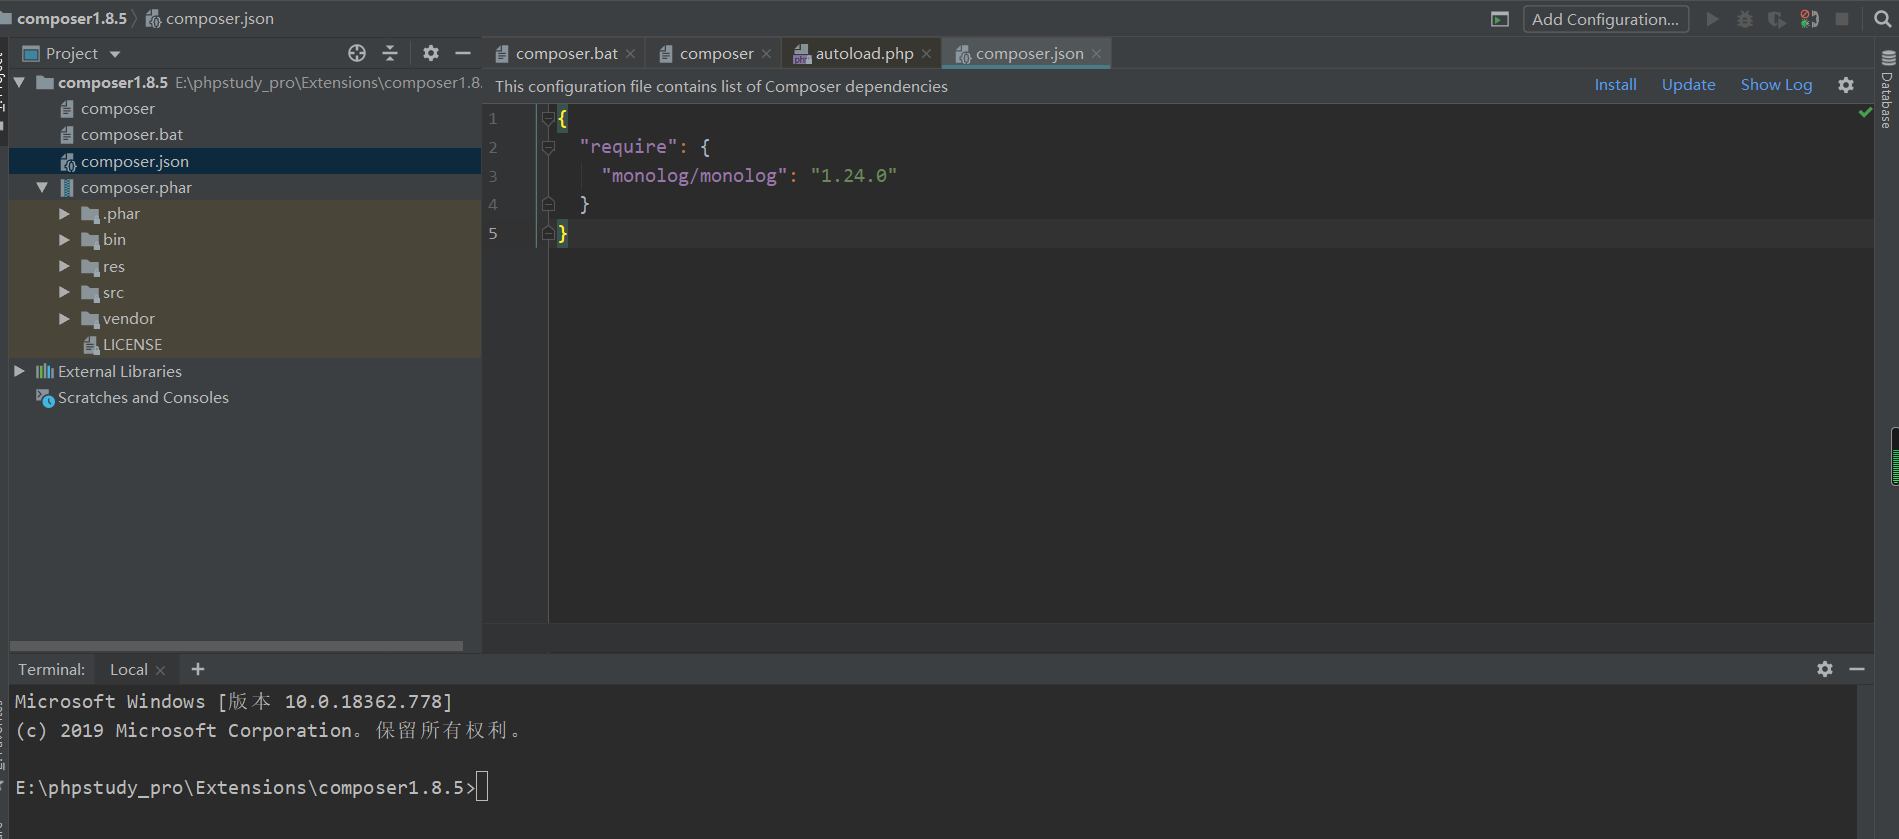The image size is (1899, 839).
Task: Select composer.json in the Project tree
Action: [135, 161]
